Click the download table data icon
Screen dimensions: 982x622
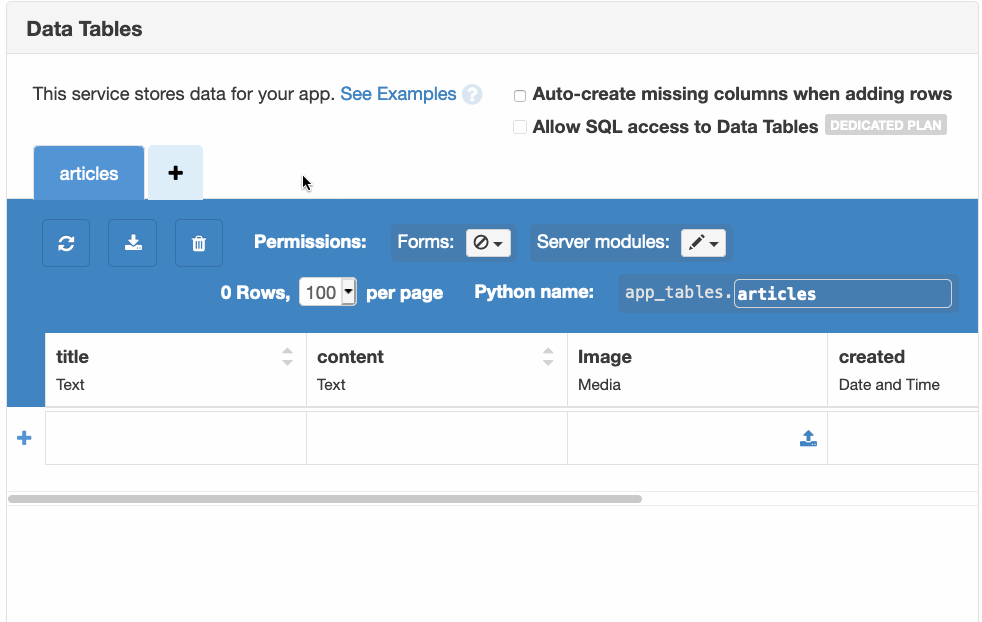click(132, 243)
